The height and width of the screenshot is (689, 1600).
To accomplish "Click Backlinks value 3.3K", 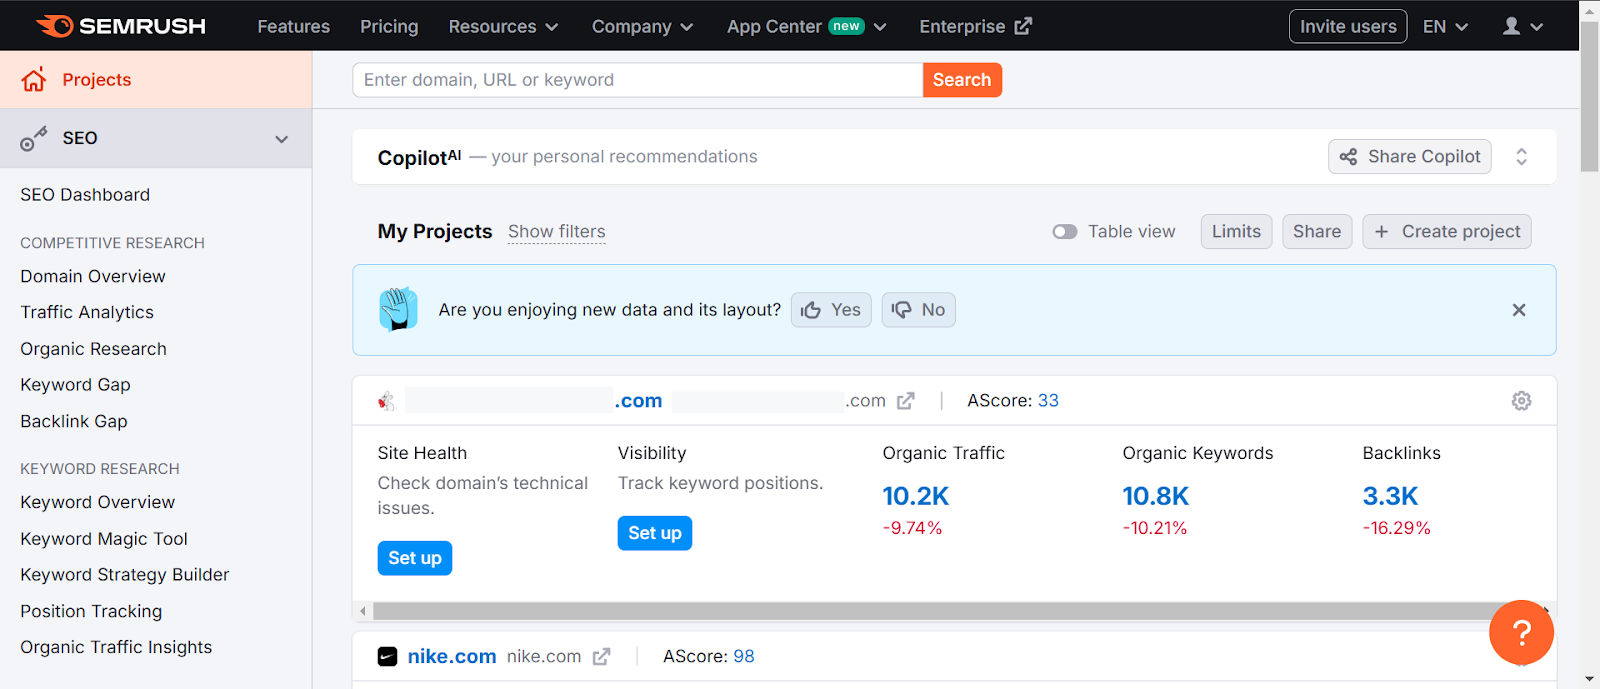I will pyautogui.click(x=1390, y=496).
